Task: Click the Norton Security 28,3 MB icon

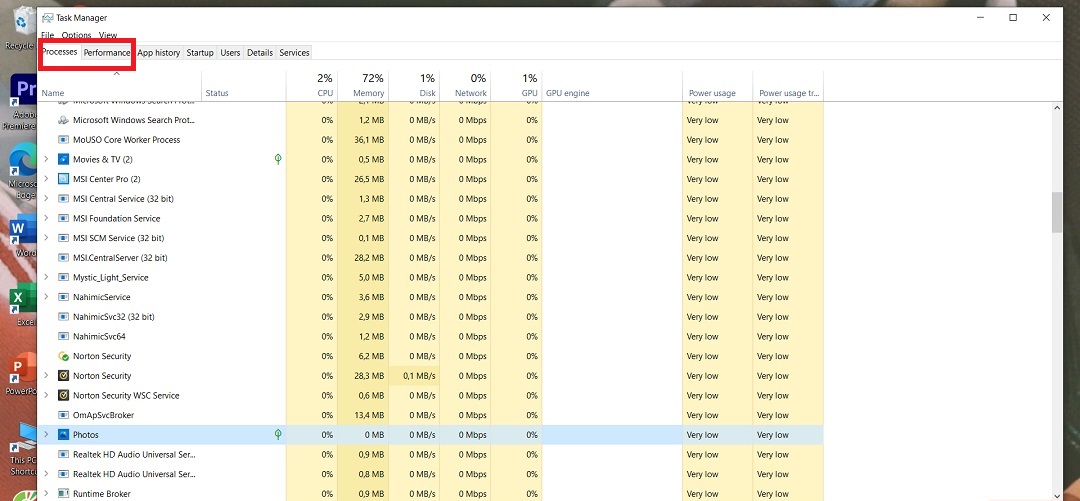Action: click(x=63, y=376)
